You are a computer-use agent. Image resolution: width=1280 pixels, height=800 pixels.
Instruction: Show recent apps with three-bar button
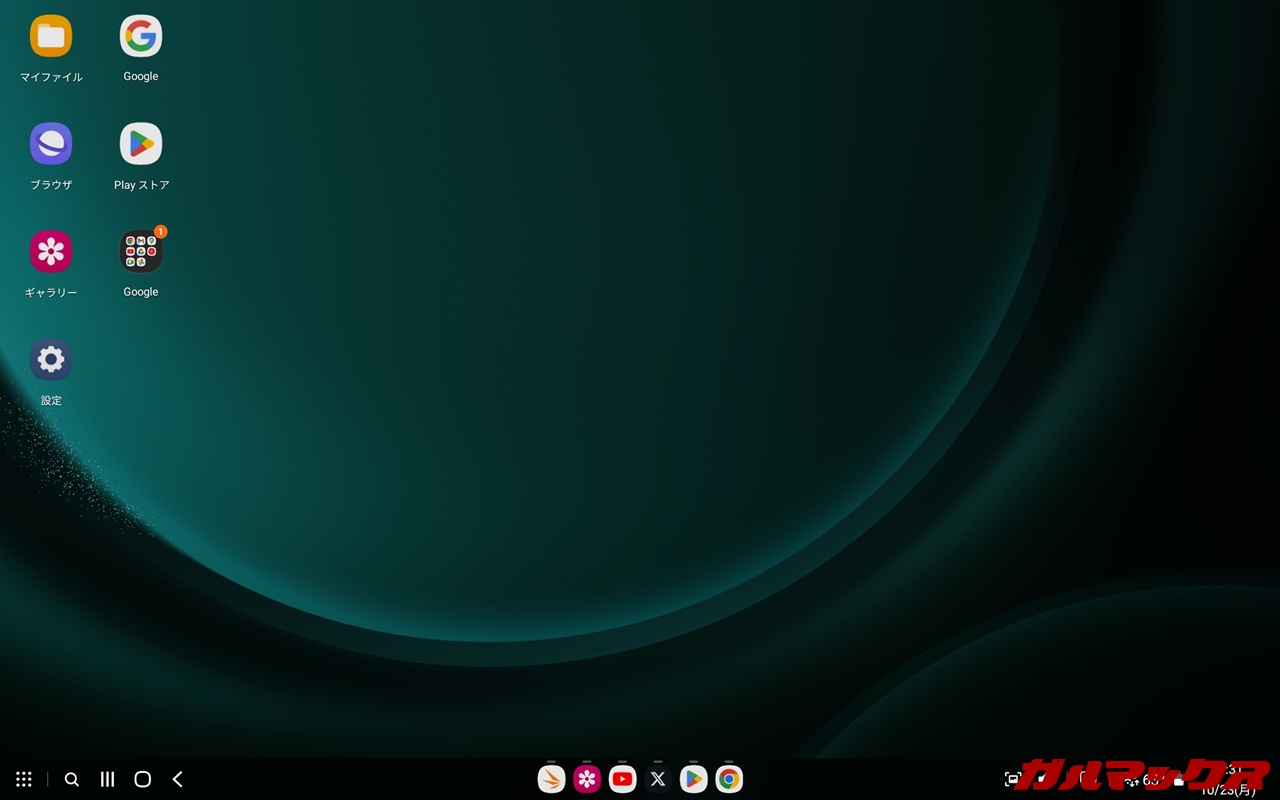point(107,779)
